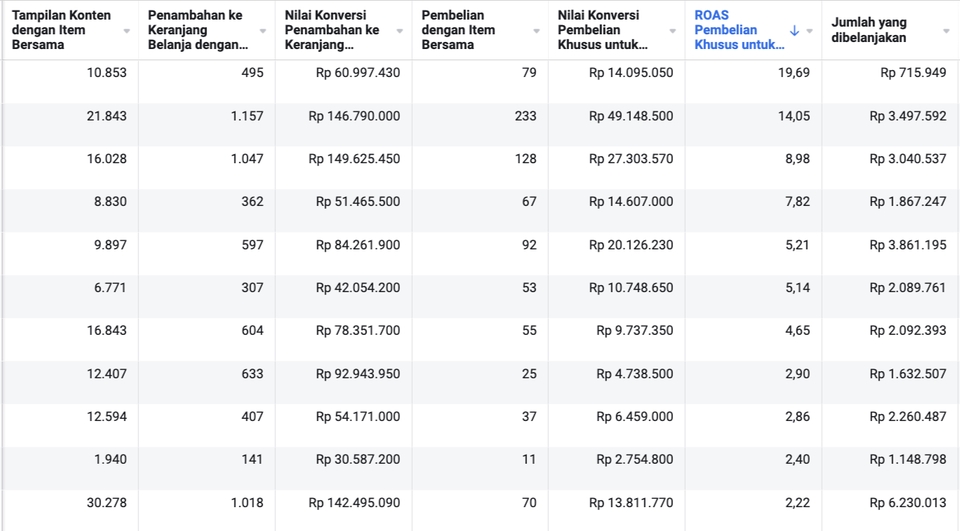This screenshot has height=531, width=960.
Task: Open the Nilai Konversi Pembelian Khusus arrow
Action: [673, 31]
